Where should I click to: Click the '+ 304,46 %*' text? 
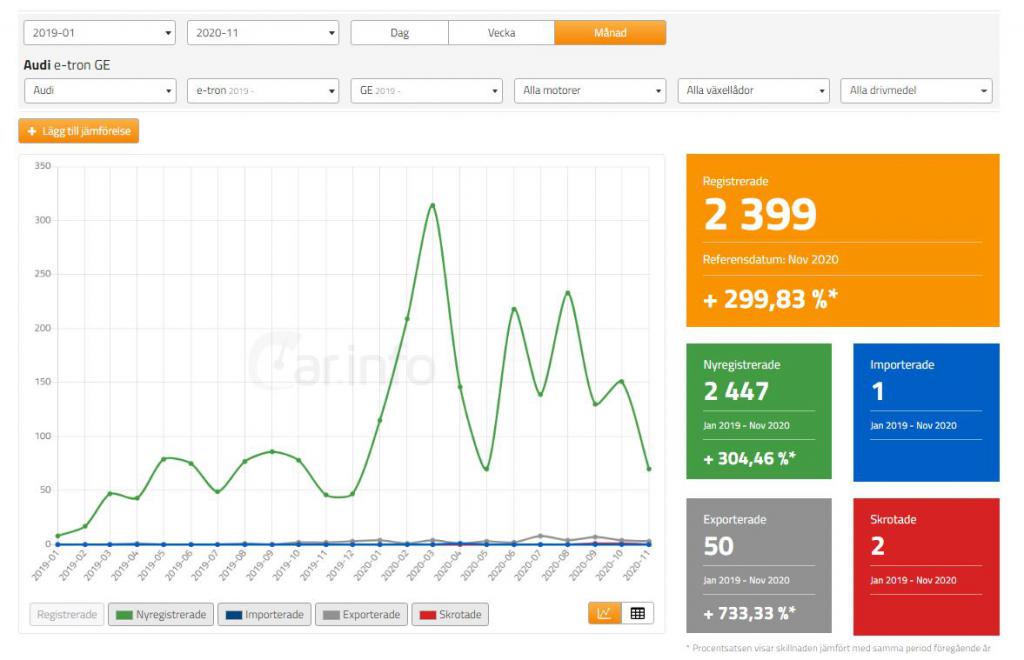click(750, 459)
